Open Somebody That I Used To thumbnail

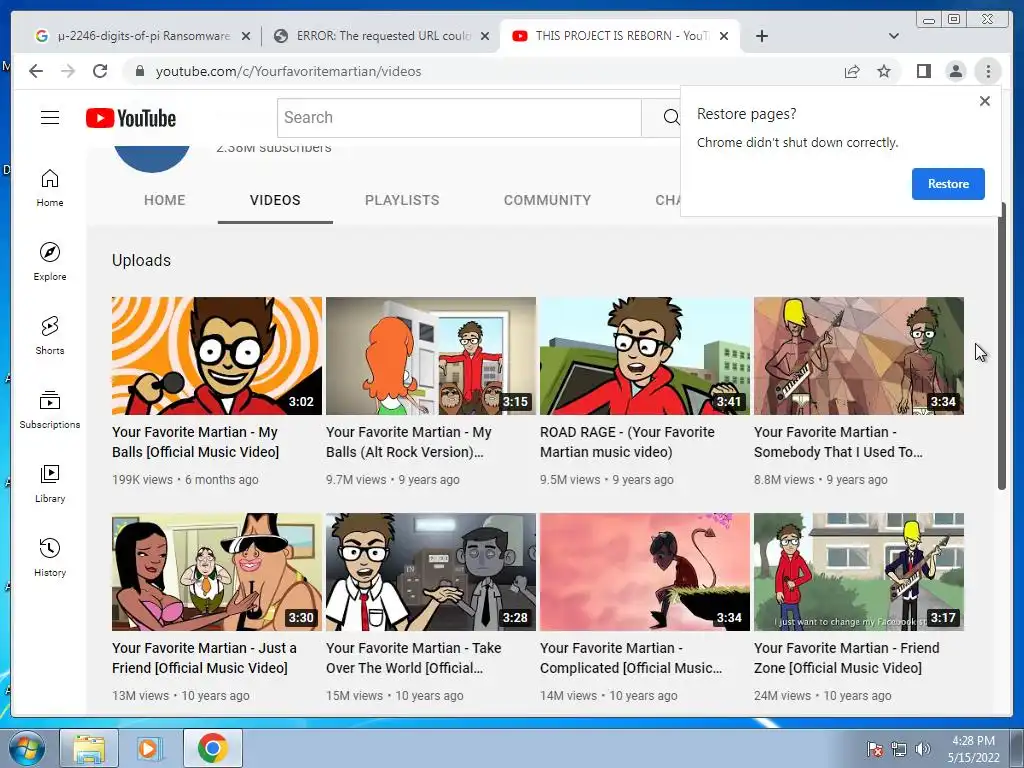click(x=859, y=356)
